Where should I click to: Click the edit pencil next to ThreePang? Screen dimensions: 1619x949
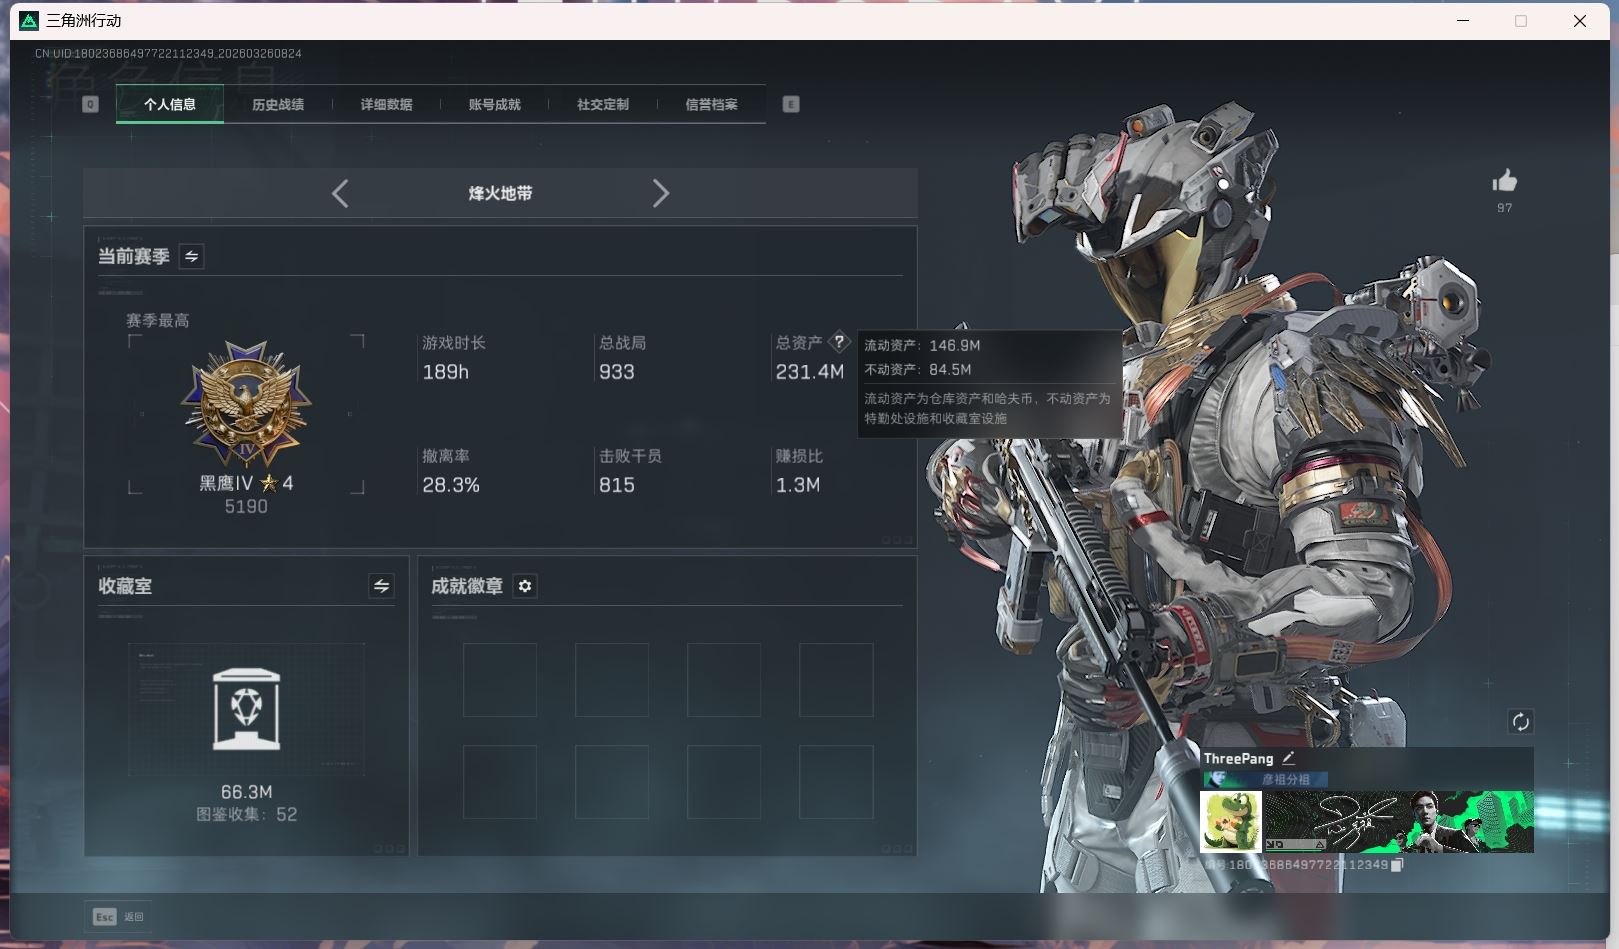[1288, 758]
